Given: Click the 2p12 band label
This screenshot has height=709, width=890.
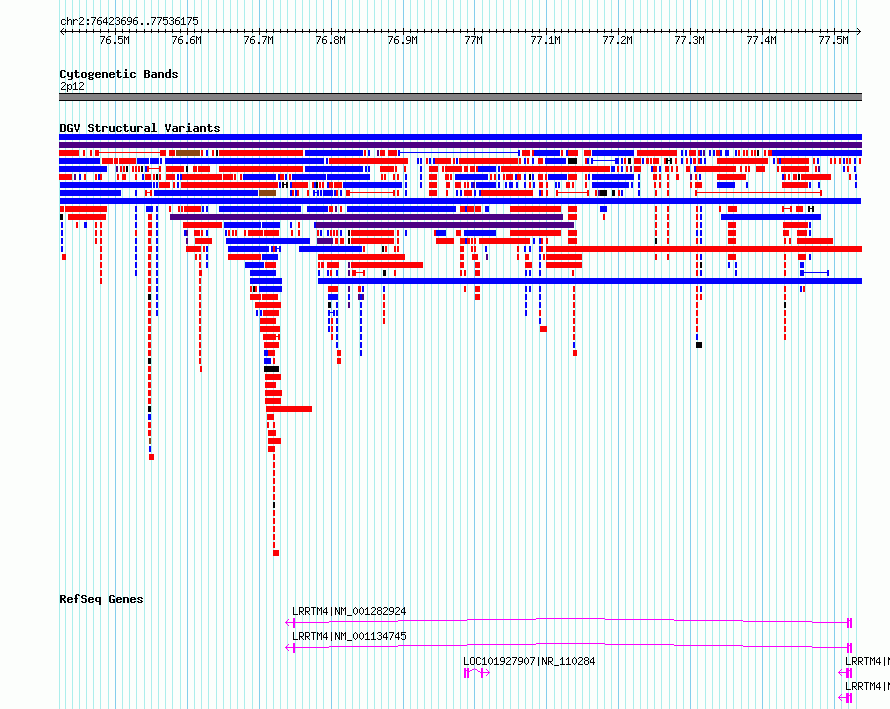Looking at the screenshot, I should [x=72, y=86].
